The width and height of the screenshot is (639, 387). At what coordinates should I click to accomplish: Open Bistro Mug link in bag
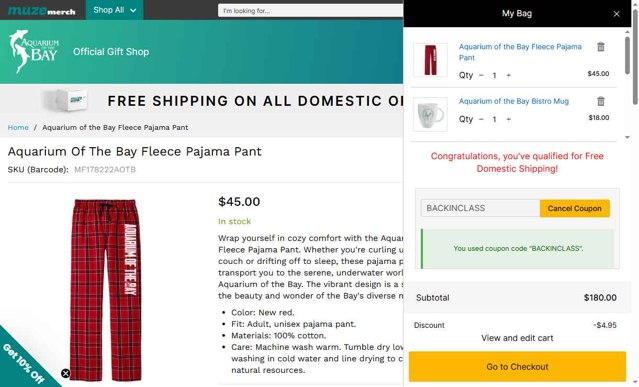coord(514,101)
